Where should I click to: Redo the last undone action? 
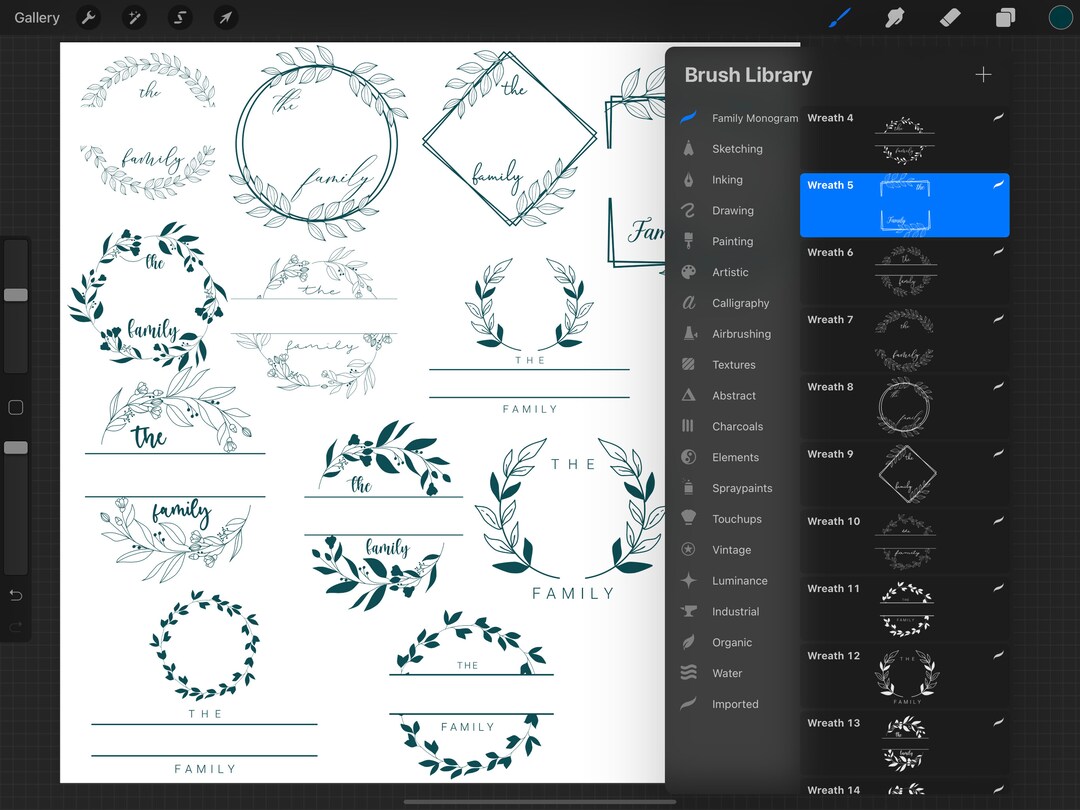pos(16,627)
